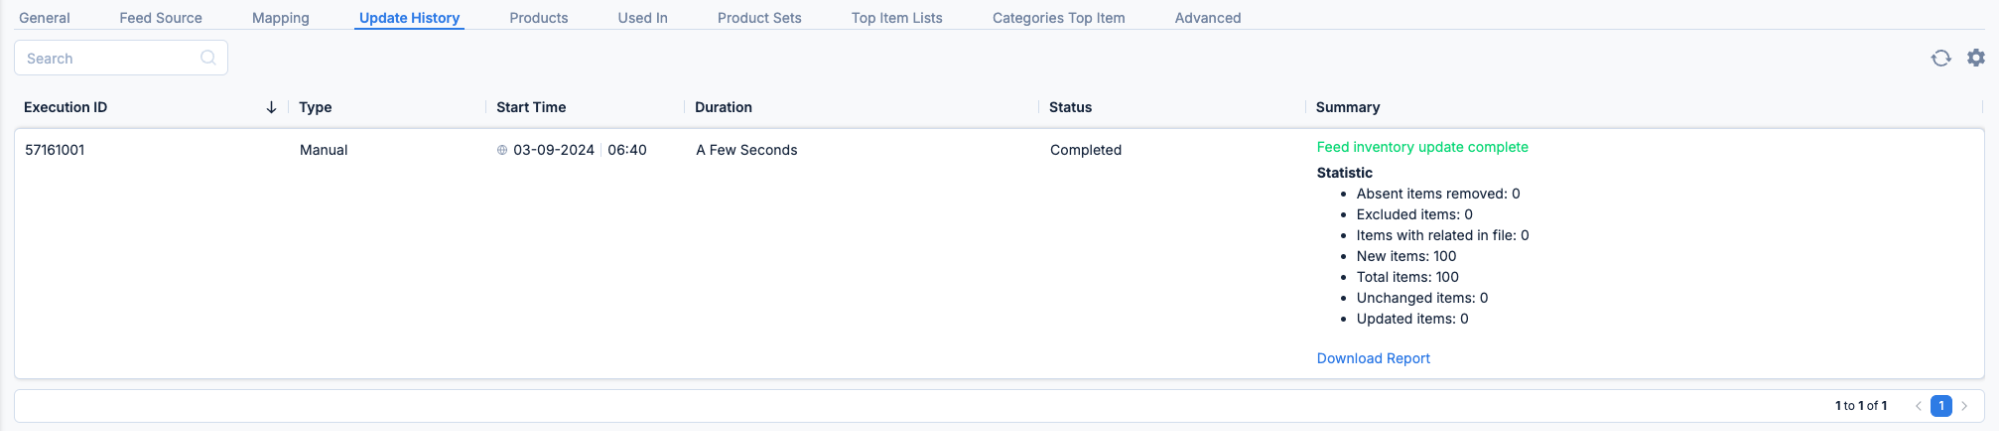1999x431 pixels.
Task: Switch to Feed Source tab
Action: pyautogui.click(x=160, y=18)
